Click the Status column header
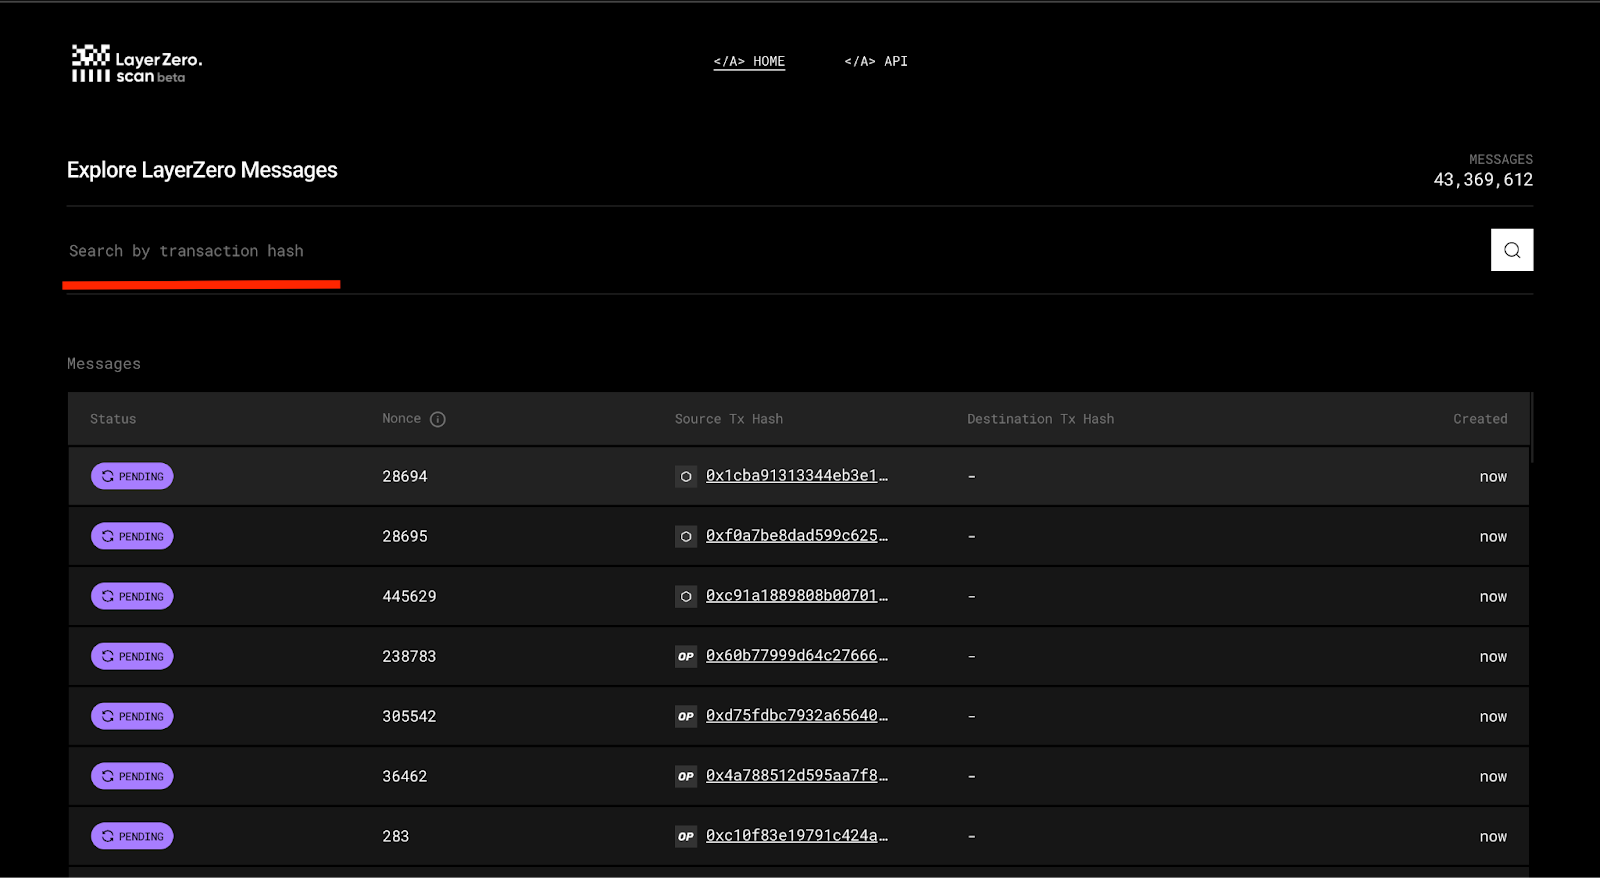This screenshot has width=1600, height=878. pos(113,419)
